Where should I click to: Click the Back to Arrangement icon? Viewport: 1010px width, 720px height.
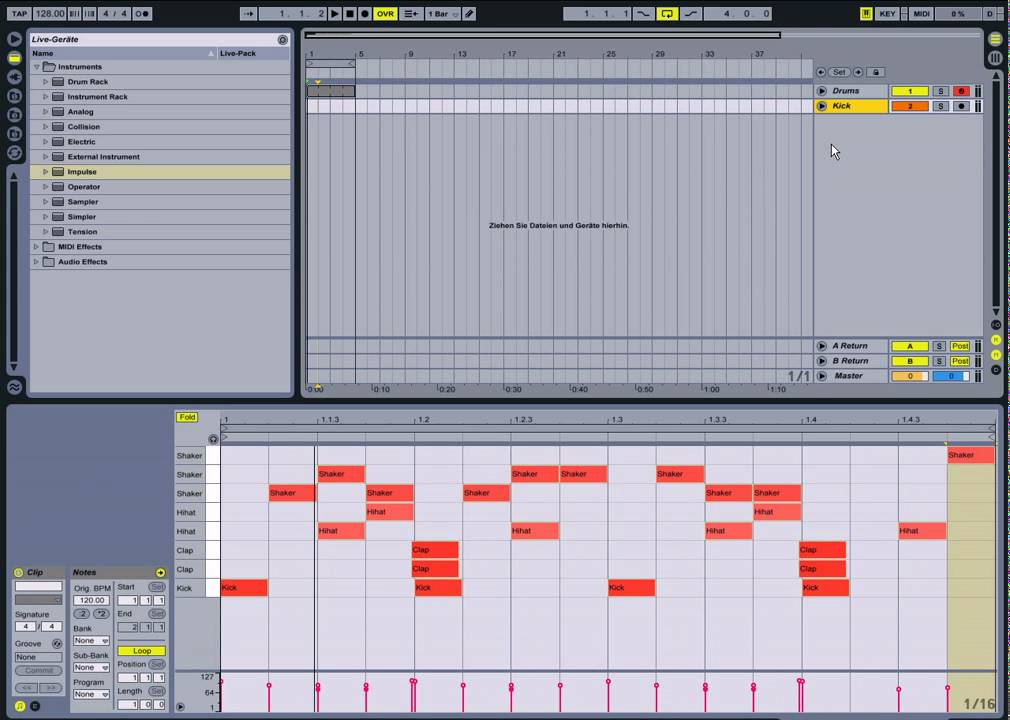coord(411,14)
